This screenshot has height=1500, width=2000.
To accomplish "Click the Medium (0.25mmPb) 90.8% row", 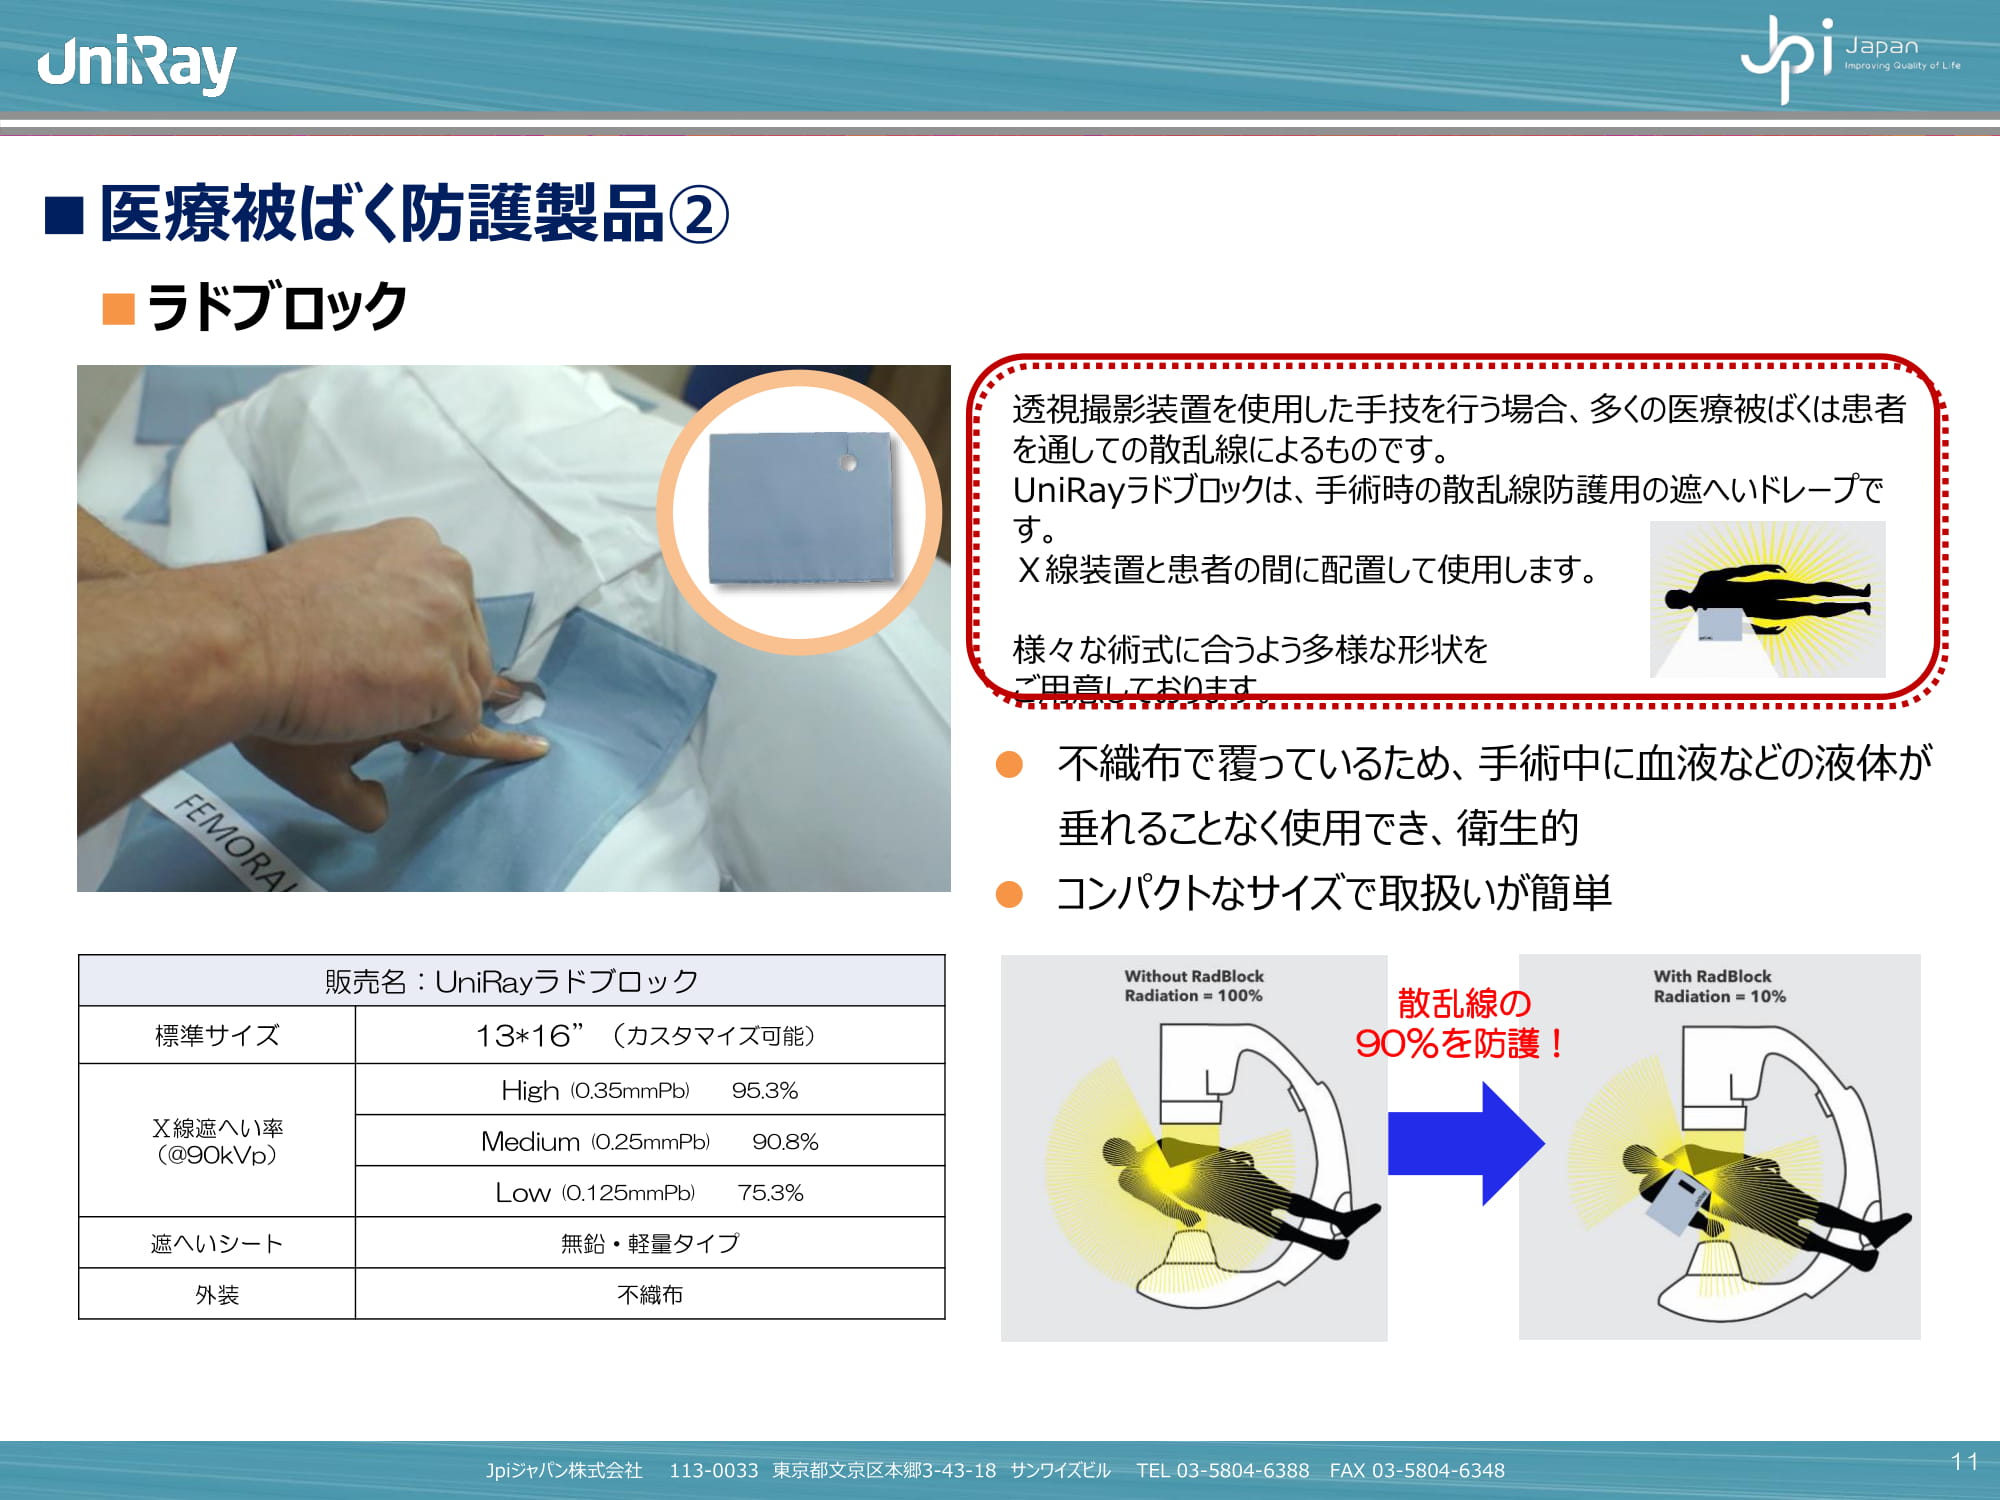I will pos(650,1141).
